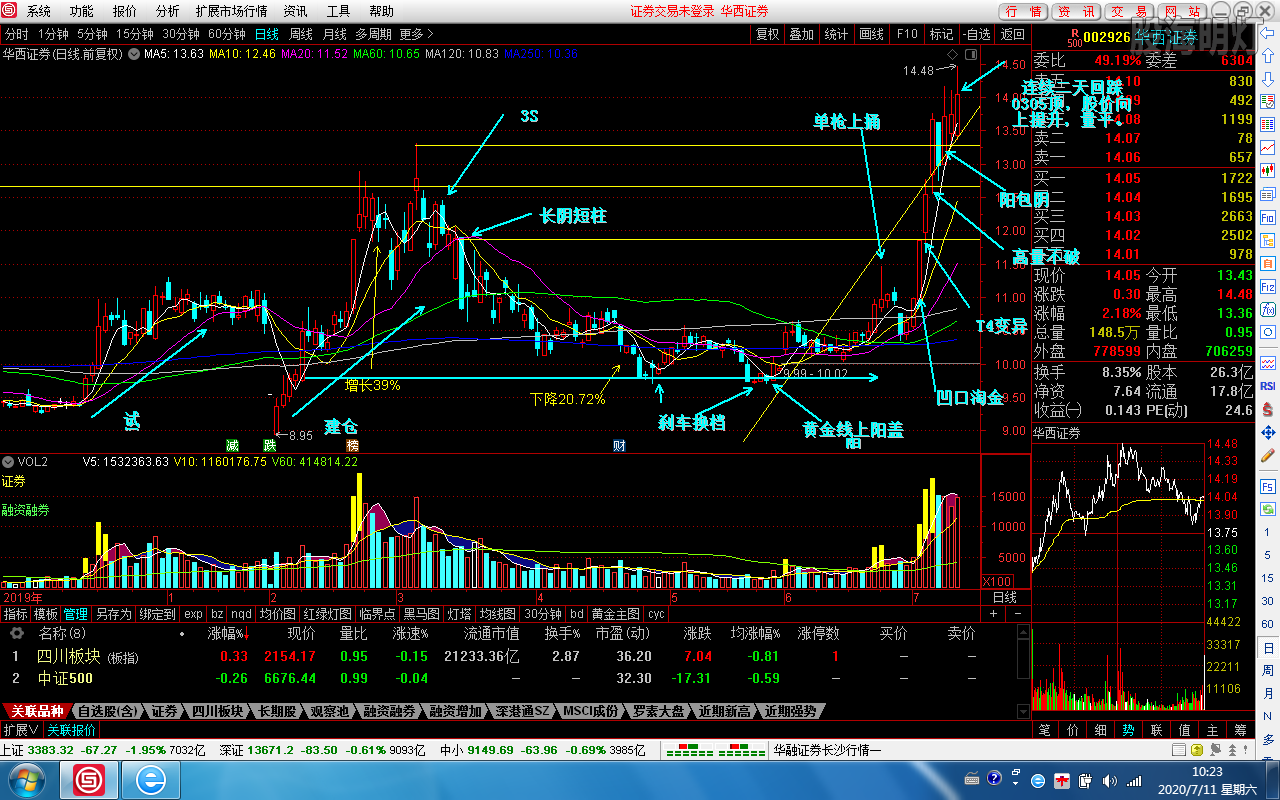Open the red securities app on taskbar
This screenshot has height=800, width=1280.
[x=89, y=779]
